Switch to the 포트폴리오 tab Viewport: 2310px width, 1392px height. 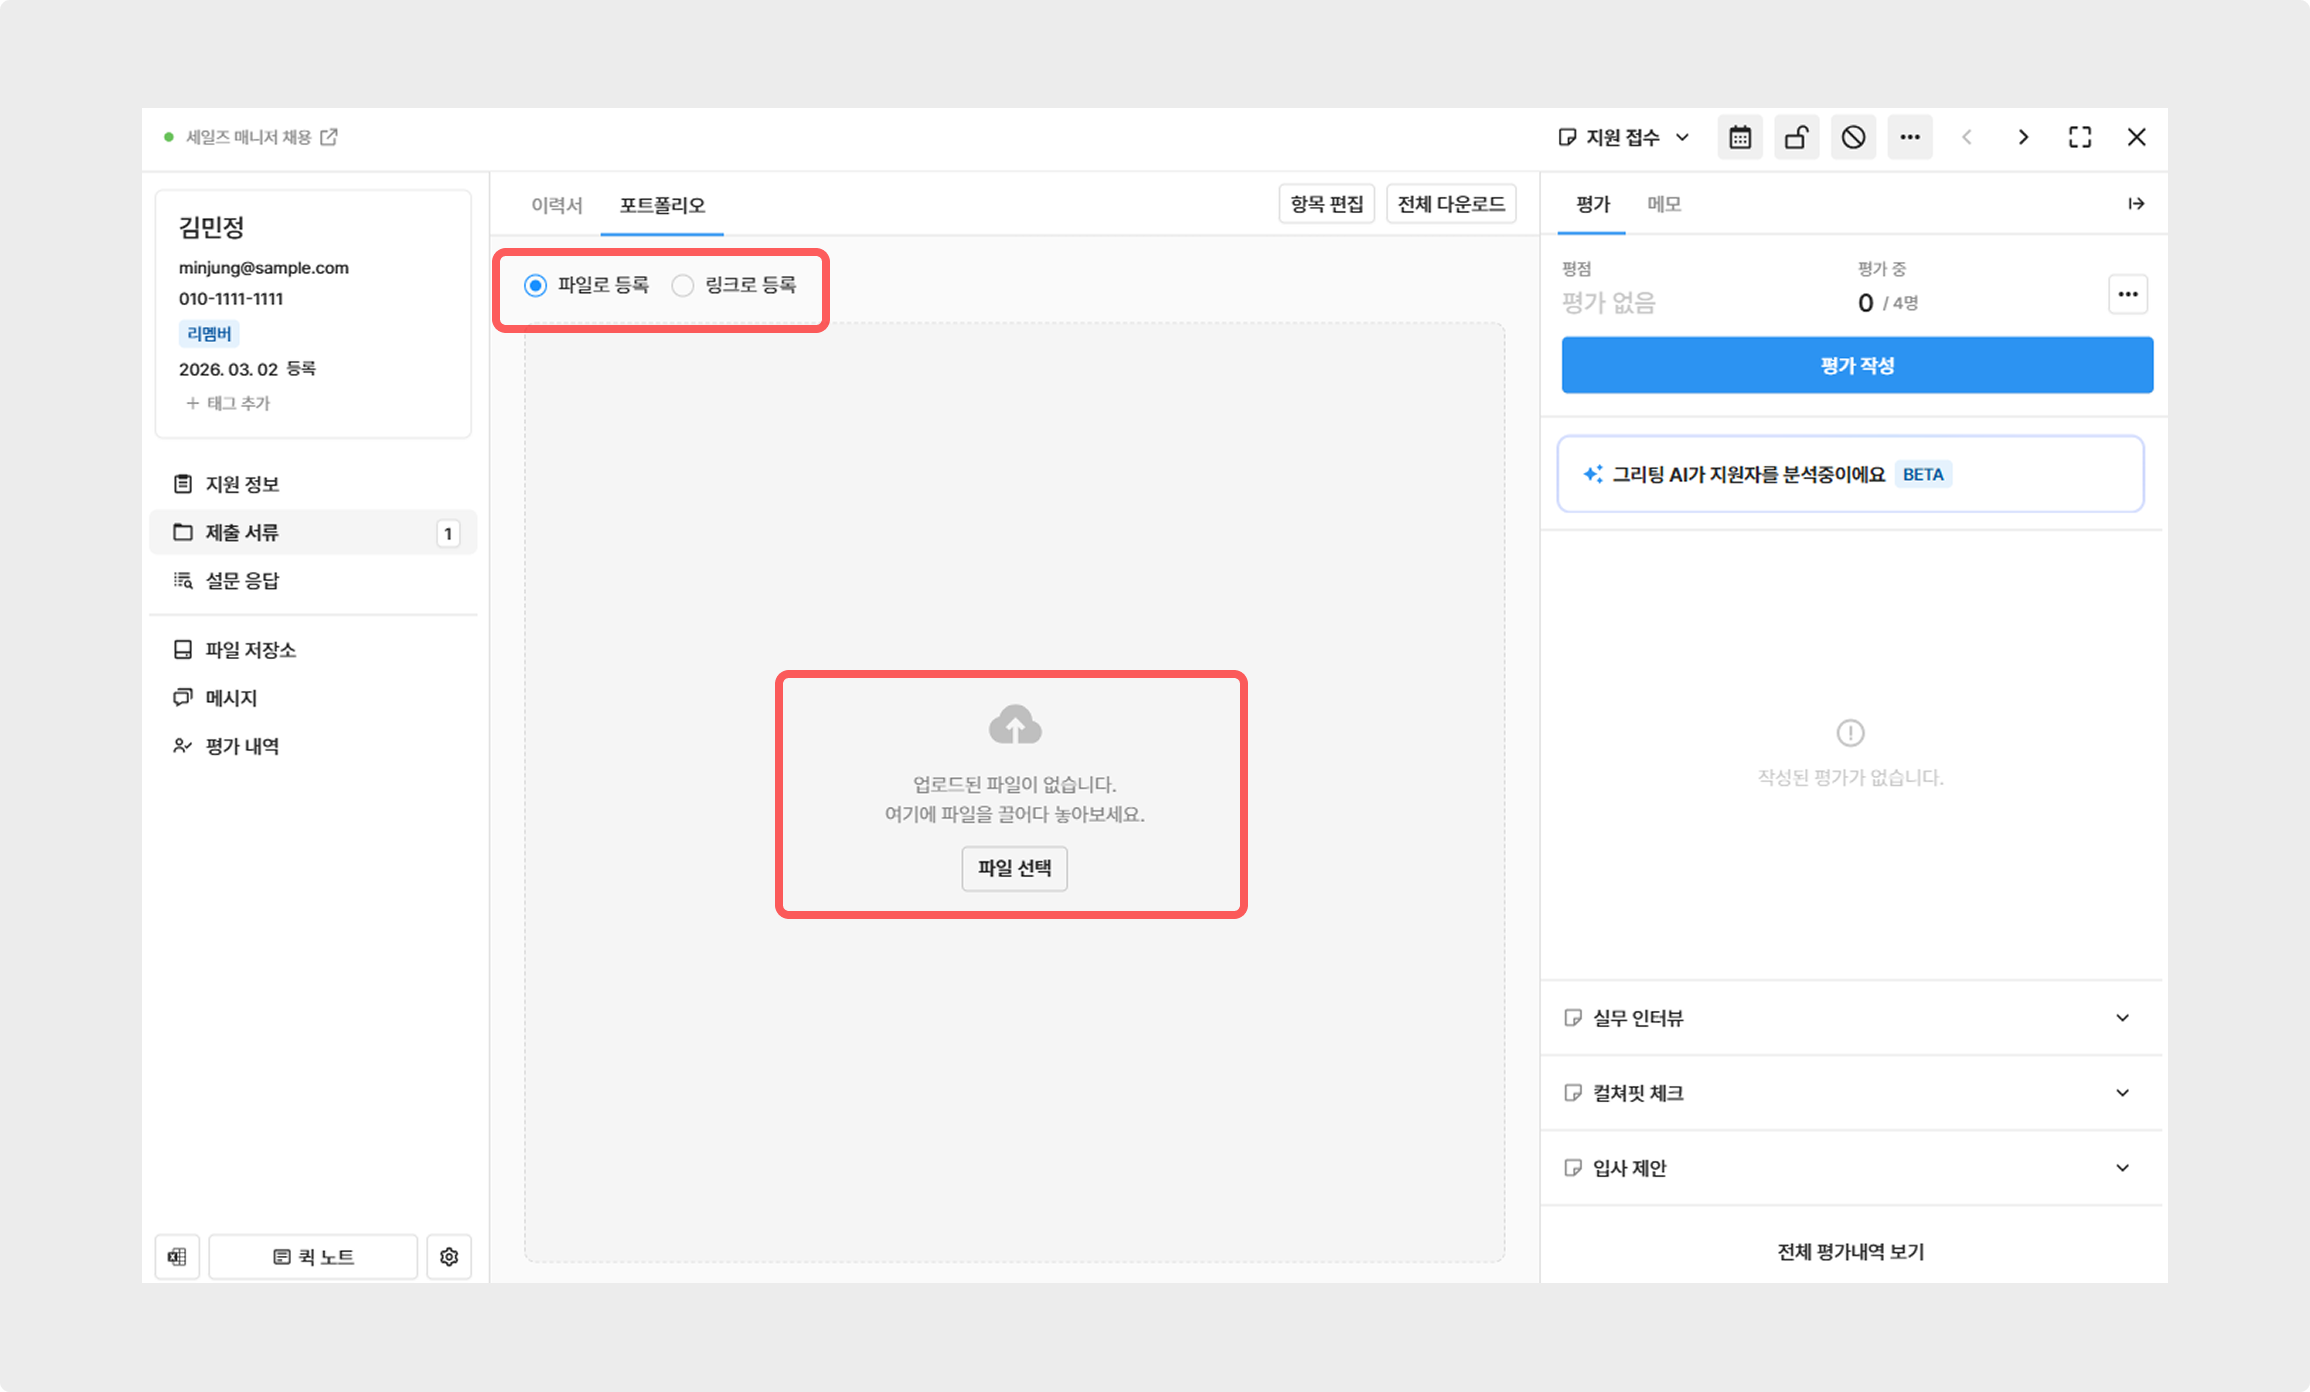(x=662, y=205)
